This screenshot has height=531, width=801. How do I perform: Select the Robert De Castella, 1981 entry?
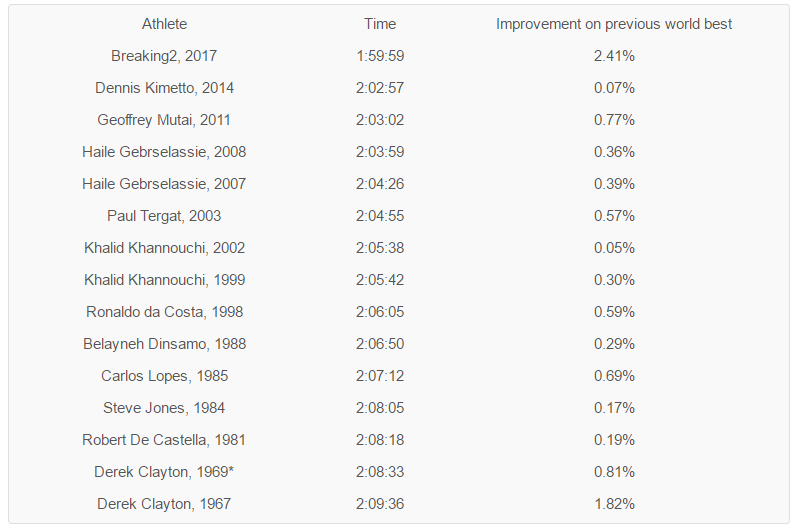164,440
